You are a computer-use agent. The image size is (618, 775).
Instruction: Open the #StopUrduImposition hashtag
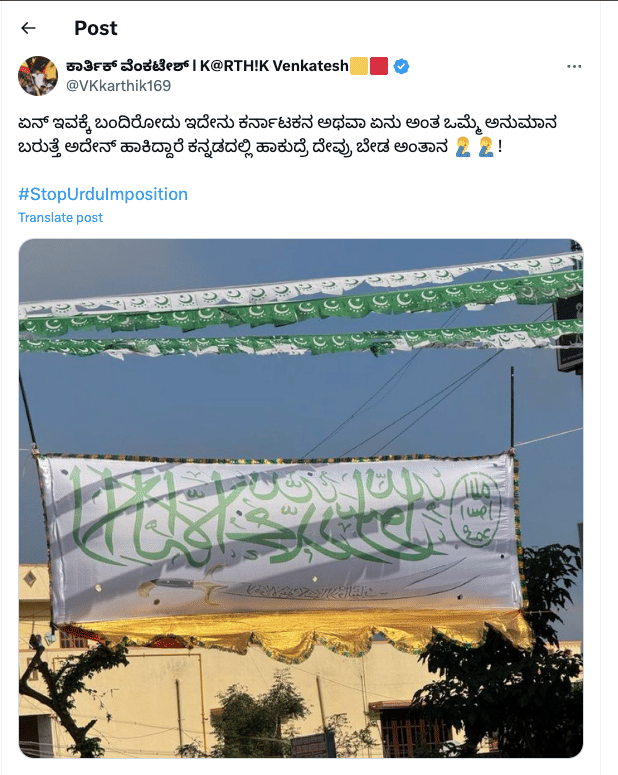click(103, 194)
